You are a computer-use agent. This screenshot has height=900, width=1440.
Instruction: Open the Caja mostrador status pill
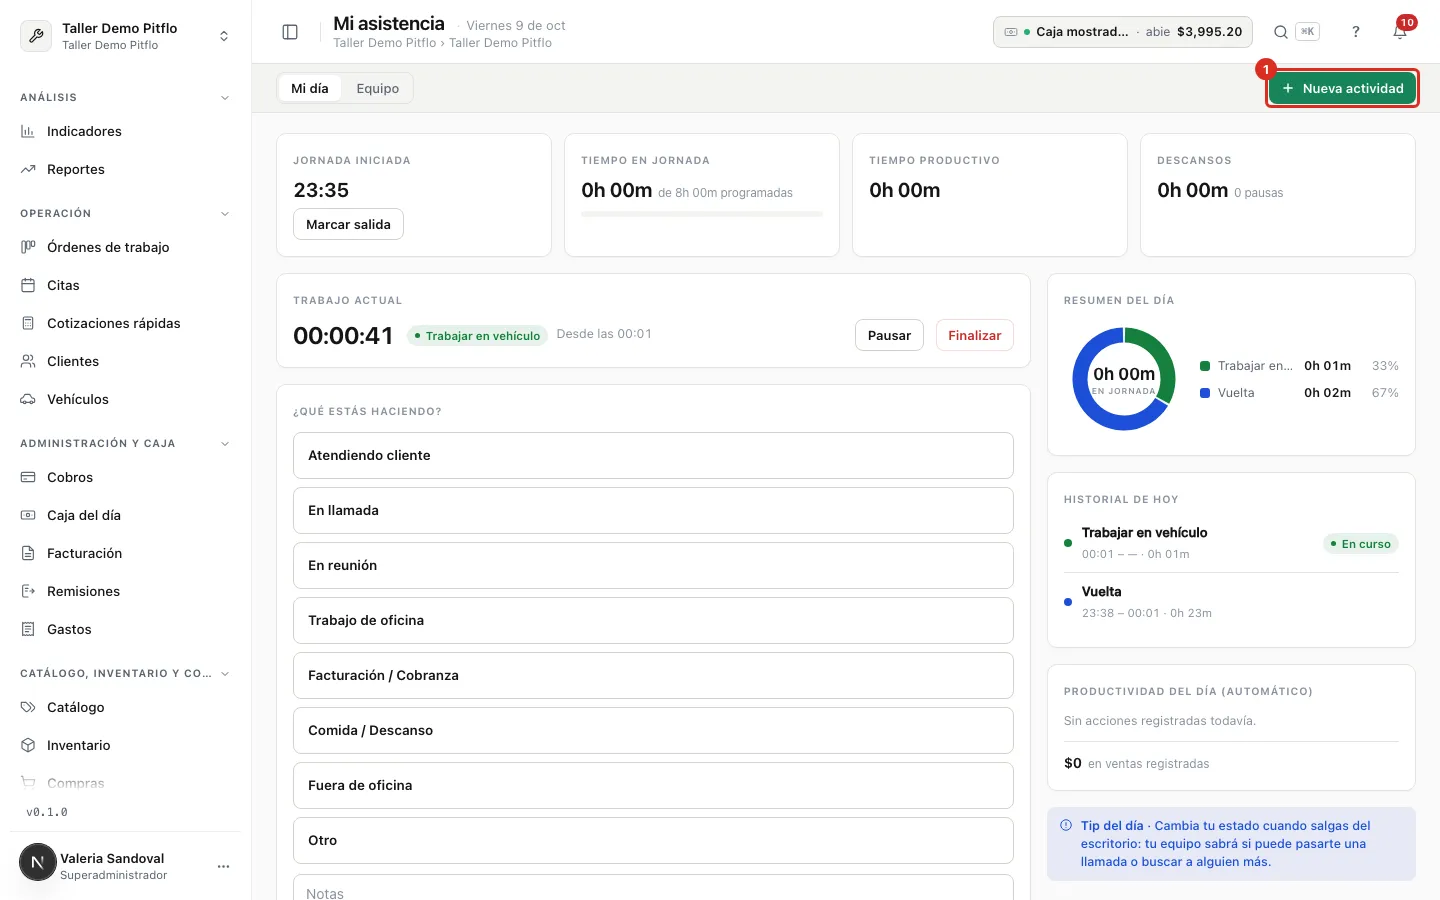pyautogui.click(x=1123, y=32)
